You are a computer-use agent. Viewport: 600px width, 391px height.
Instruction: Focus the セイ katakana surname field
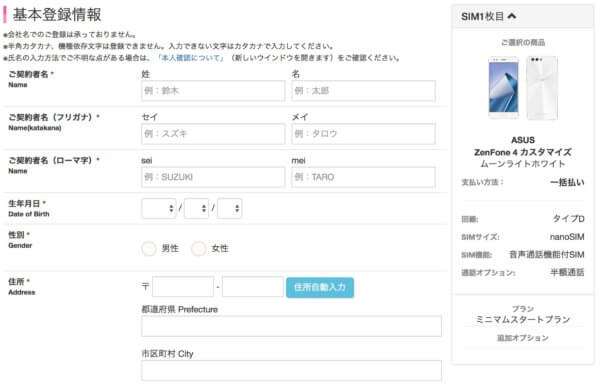[x=213, y=134]
